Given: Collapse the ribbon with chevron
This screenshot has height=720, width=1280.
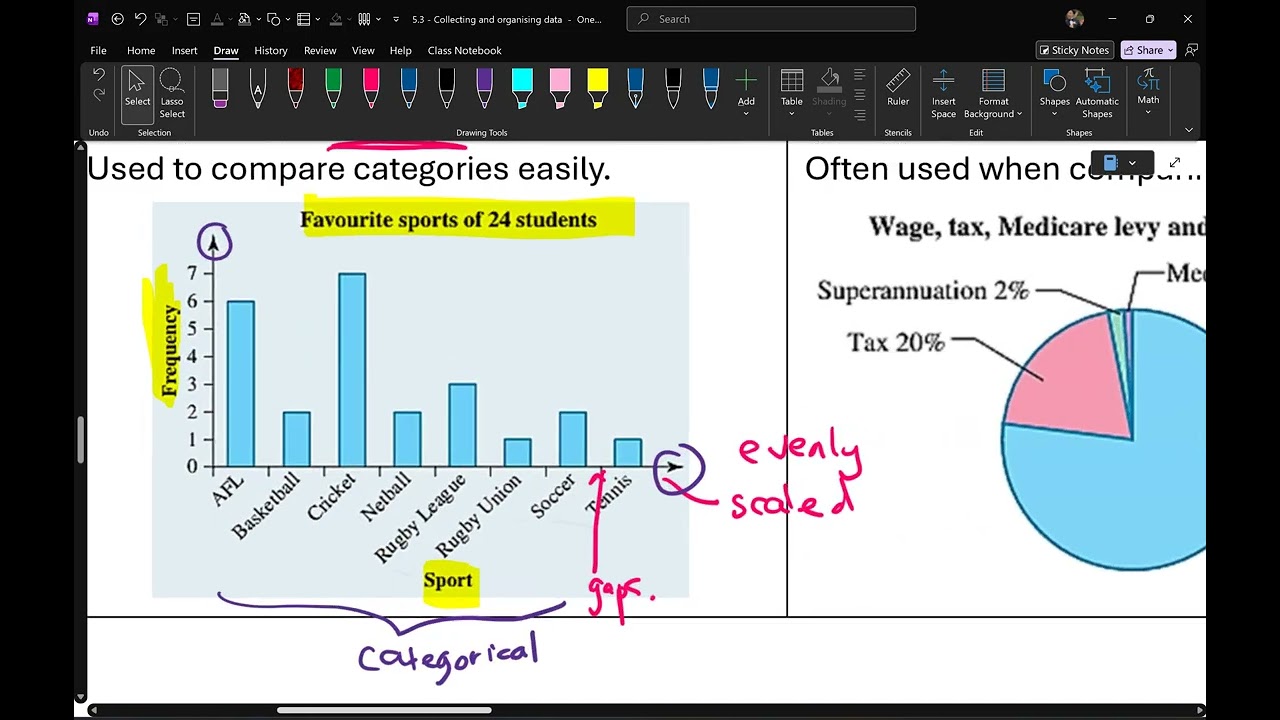Looking at the screenshot, I should pyautogui.click(x=1188, y=130).
